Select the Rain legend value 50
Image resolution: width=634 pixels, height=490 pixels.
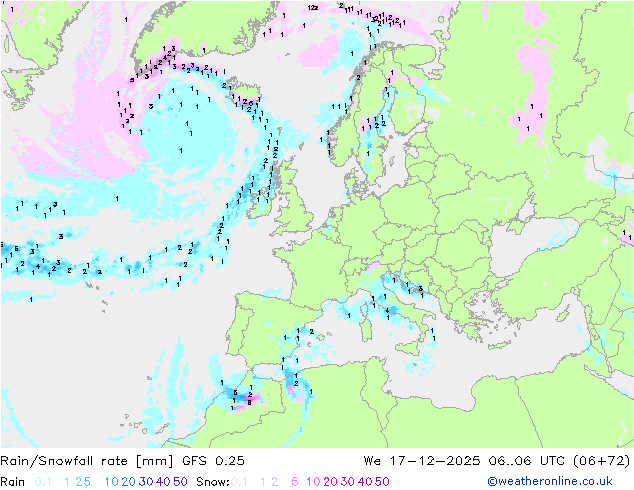[180, 482]
